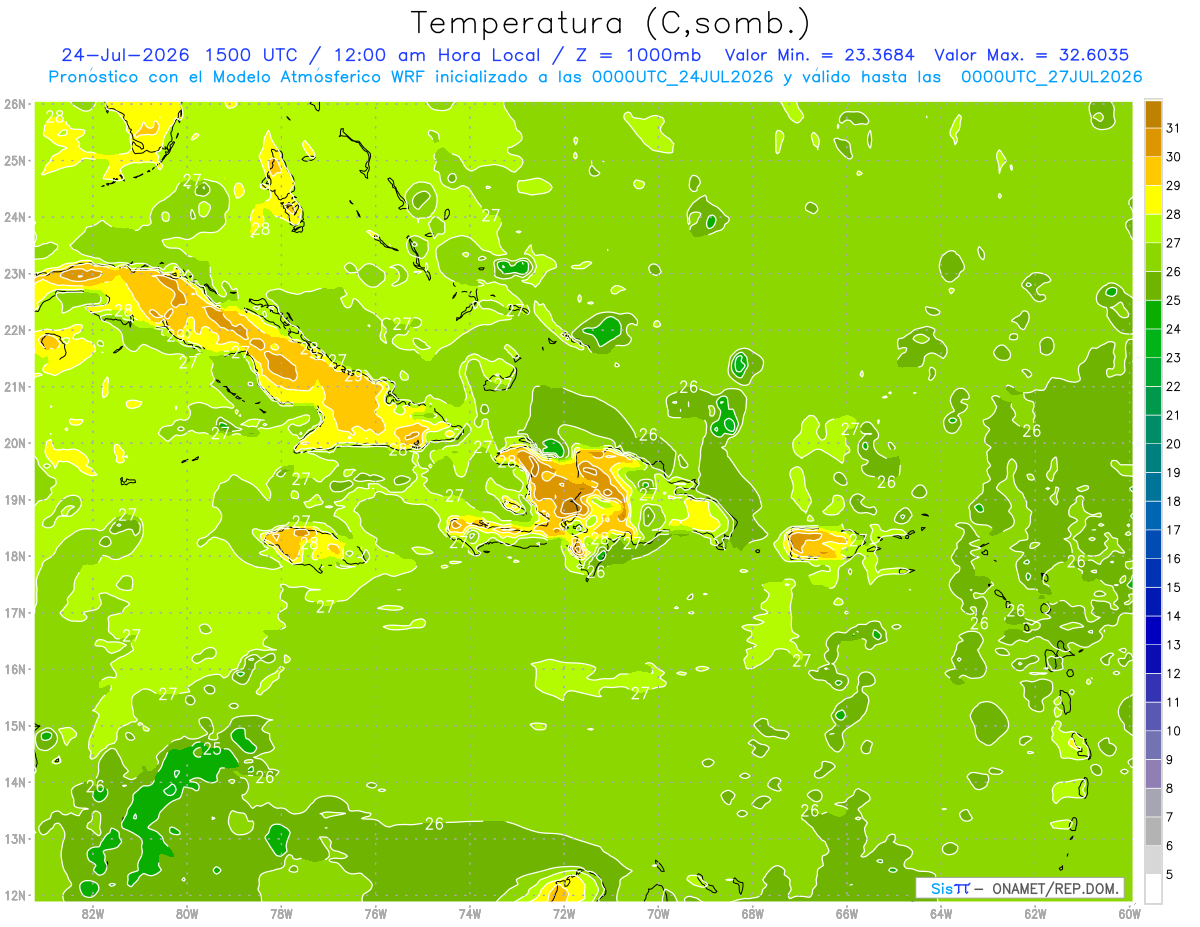1200x927 pixels.
Task: Pick the gray legend swatch between 6 and 7
Action: click(1153, 831)
